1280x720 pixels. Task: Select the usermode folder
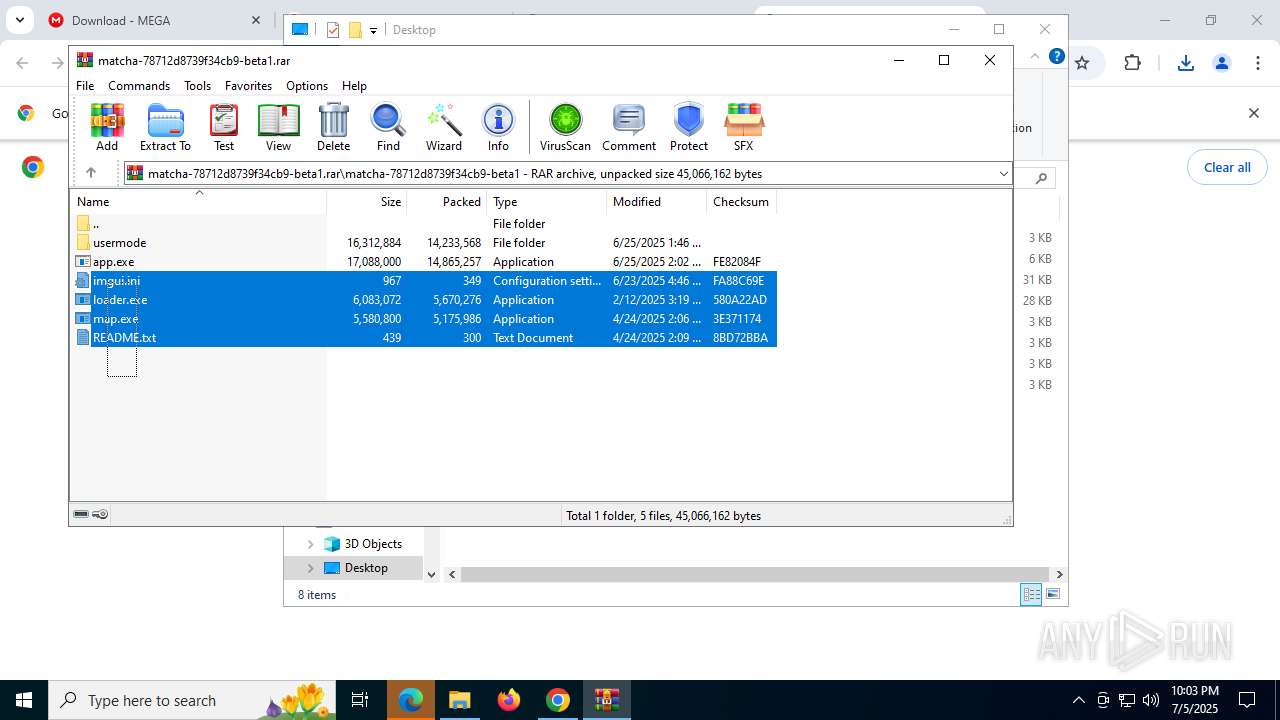click(x=424, y=243)
